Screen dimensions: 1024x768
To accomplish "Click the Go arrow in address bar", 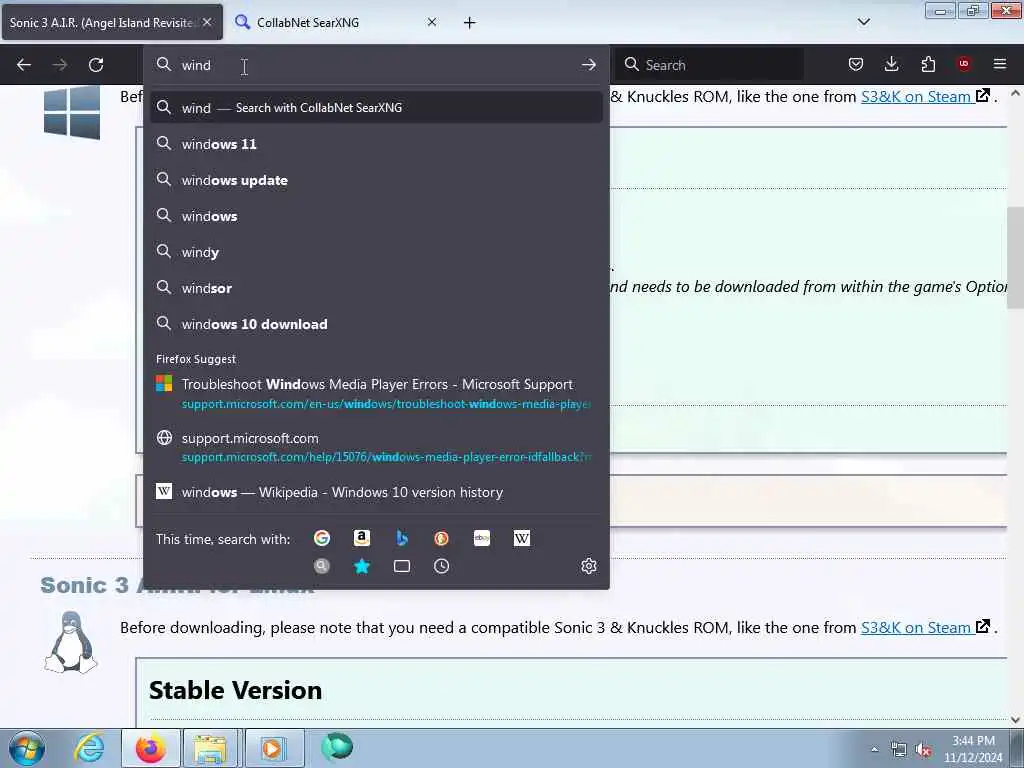I will tap(588, 65).
